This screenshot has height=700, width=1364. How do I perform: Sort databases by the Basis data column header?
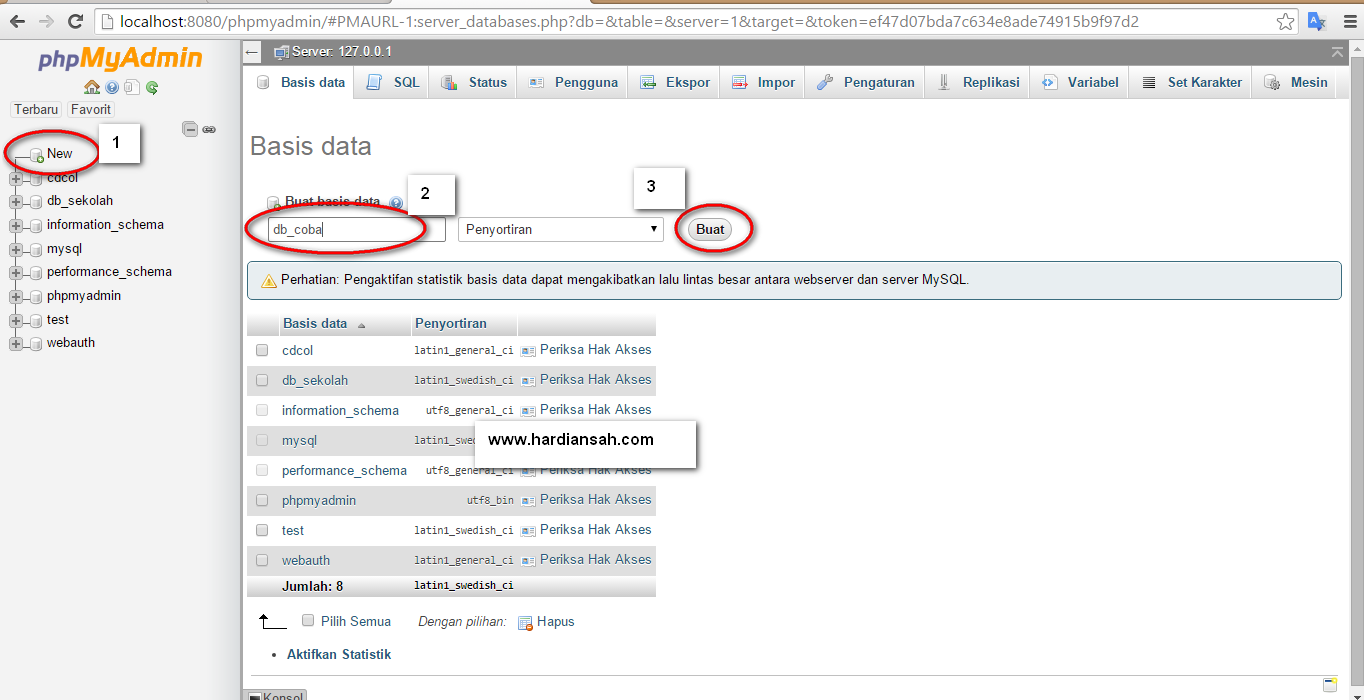point(316,323)
